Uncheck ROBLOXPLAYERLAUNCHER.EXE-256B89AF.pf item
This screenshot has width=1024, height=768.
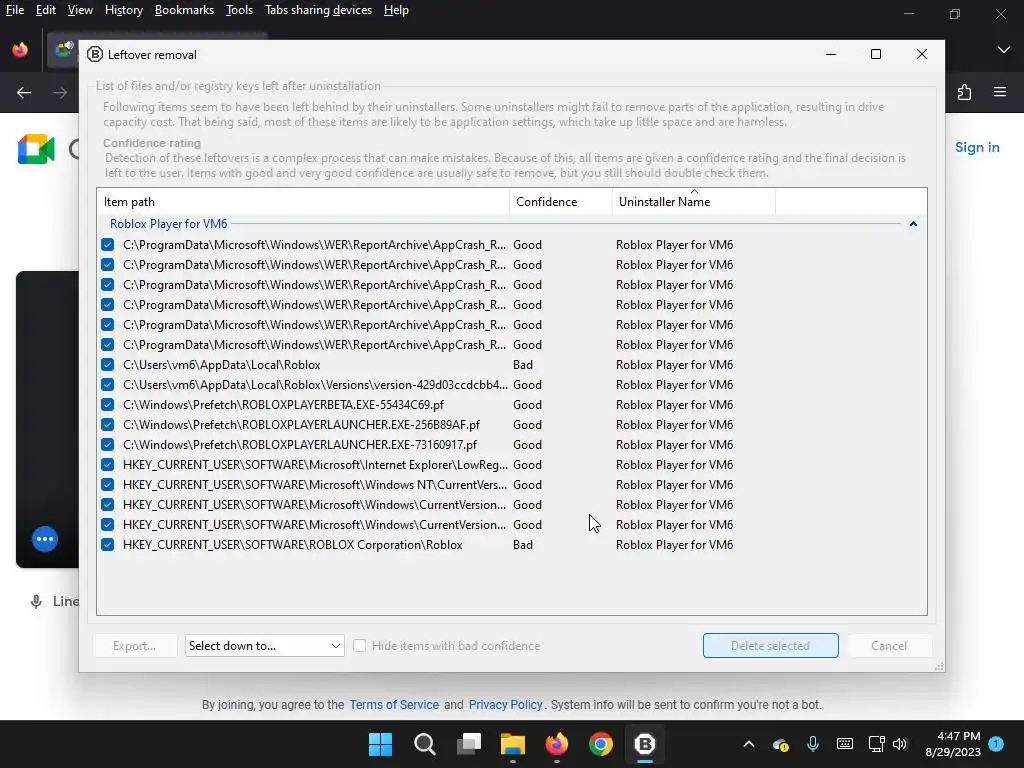point(108,424)
